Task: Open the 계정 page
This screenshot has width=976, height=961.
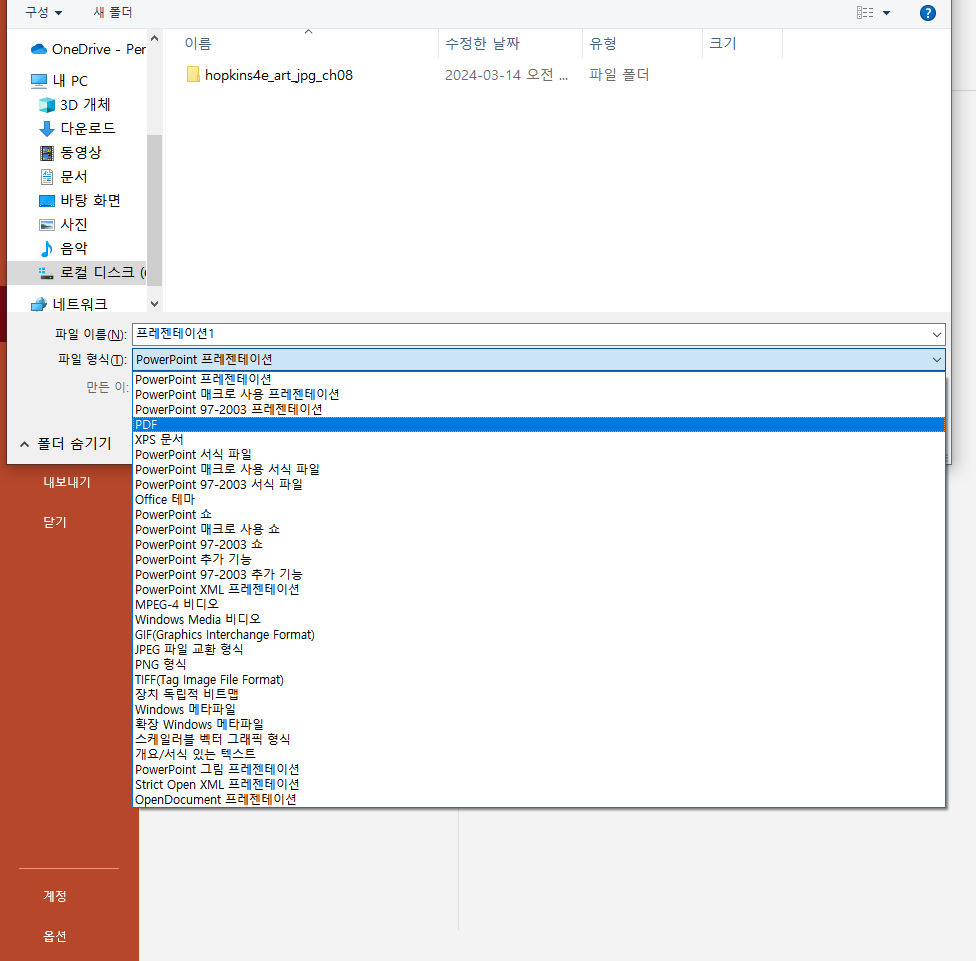Action: click(54, 896)
